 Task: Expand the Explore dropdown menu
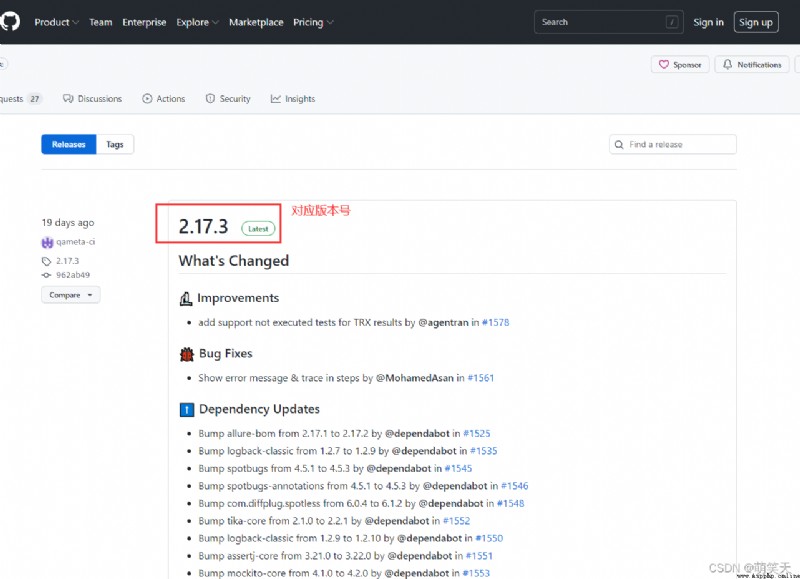click(x=197, y=22)
